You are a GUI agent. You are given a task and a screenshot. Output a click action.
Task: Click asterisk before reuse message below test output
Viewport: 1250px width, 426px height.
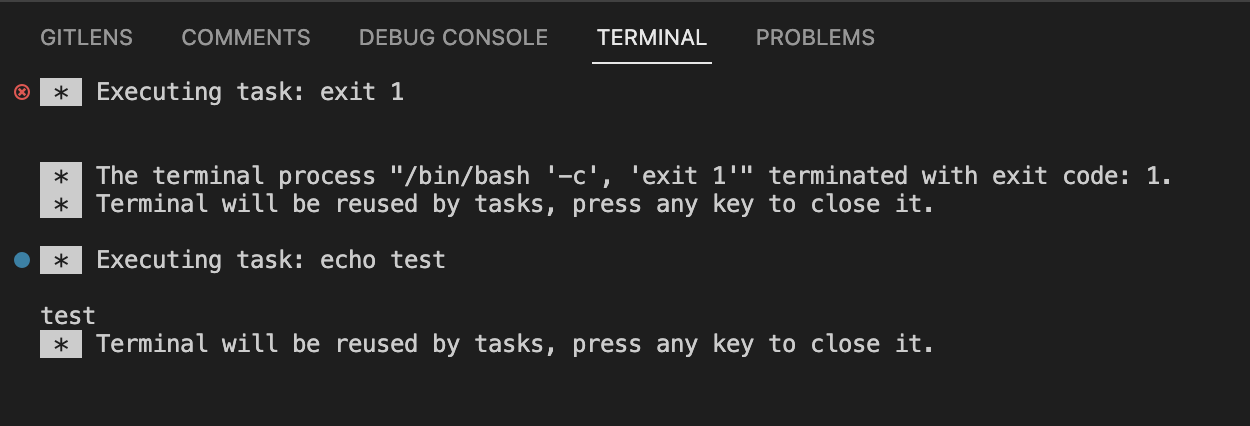pos(61,345)
